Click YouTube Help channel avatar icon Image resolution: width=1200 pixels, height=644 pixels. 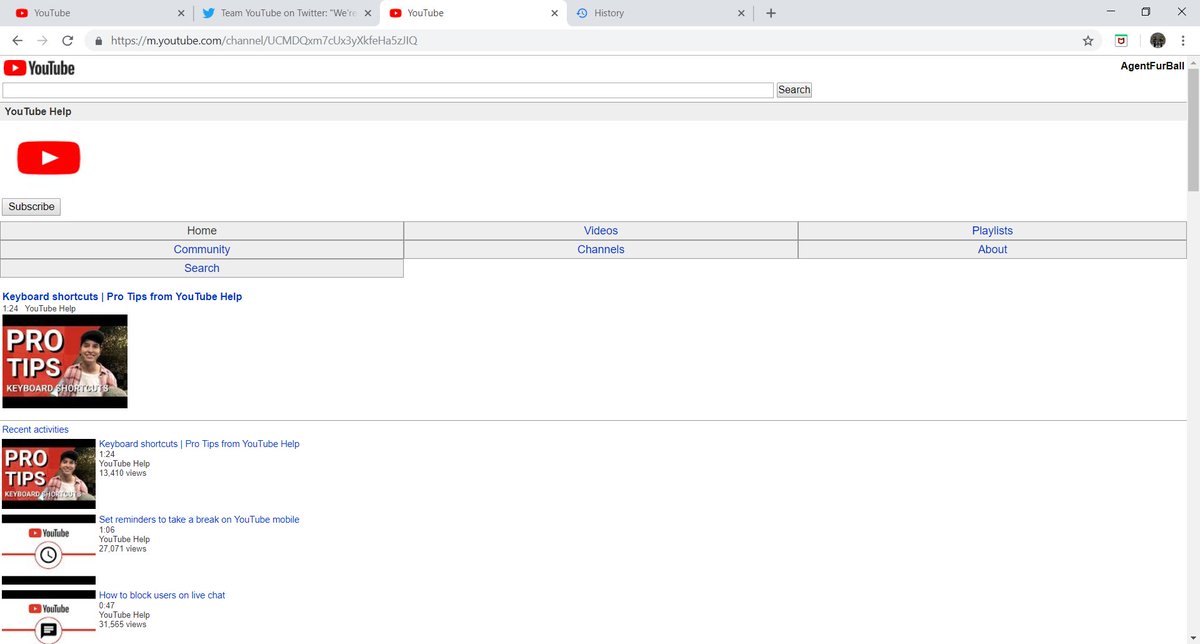point(48,158)
